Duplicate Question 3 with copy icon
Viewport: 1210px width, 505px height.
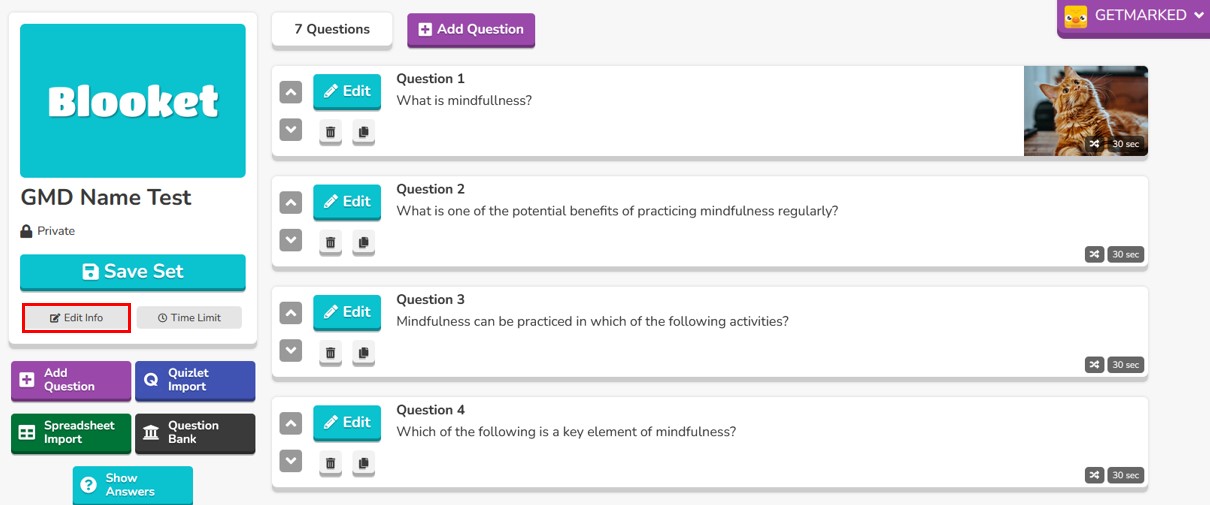(363, 352)
